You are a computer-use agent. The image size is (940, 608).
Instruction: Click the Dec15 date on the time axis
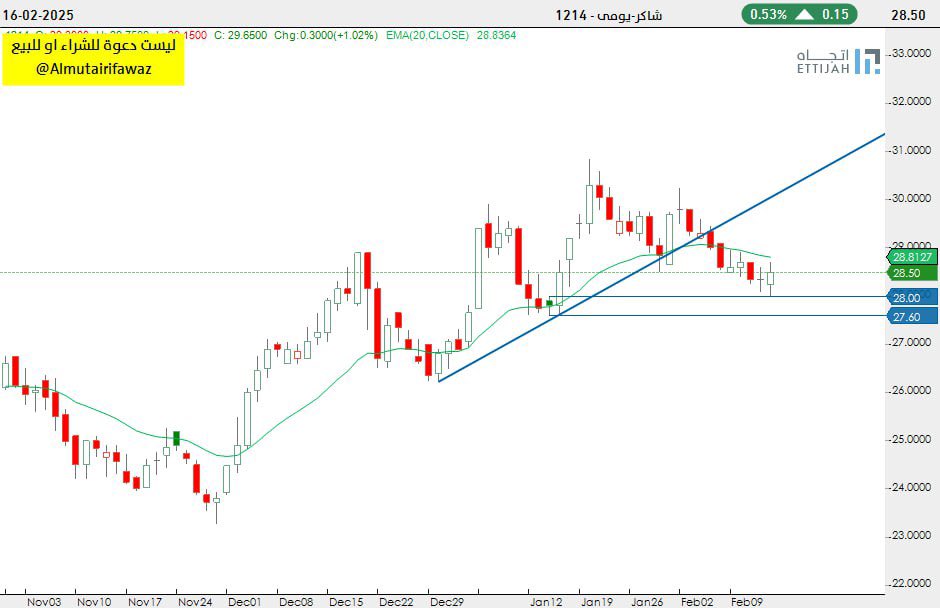click(346, 601)
